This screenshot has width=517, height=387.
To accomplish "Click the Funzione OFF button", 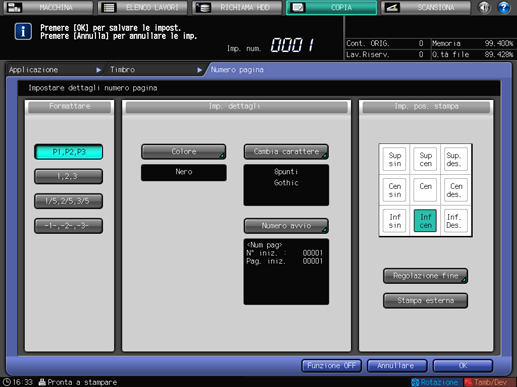I will [332, 366].
